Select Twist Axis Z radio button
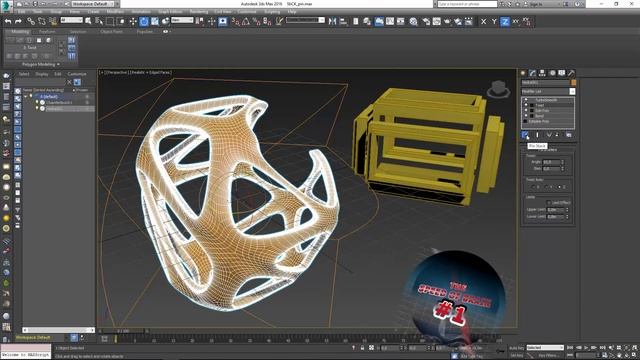 point(560,187)
